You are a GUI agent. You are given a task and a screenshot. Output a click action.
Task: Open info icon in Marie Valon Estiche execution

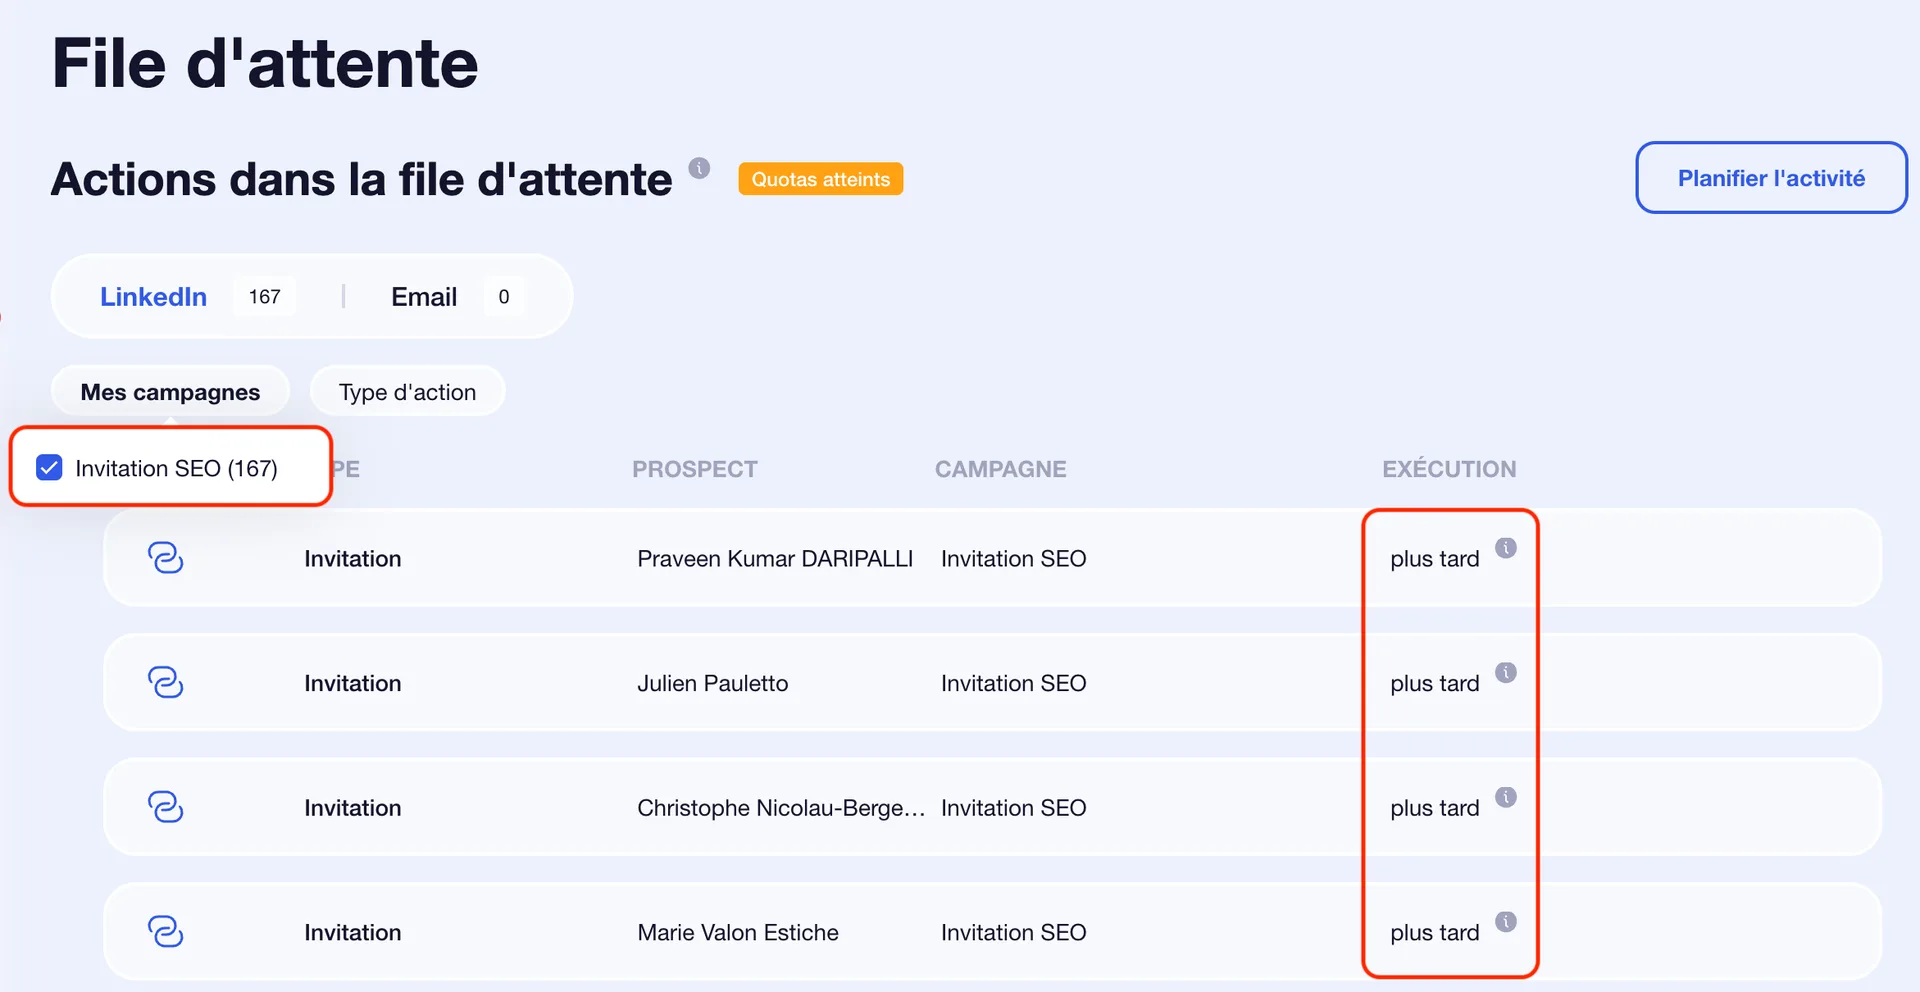pyautogui.click(x=1505, y=922)
